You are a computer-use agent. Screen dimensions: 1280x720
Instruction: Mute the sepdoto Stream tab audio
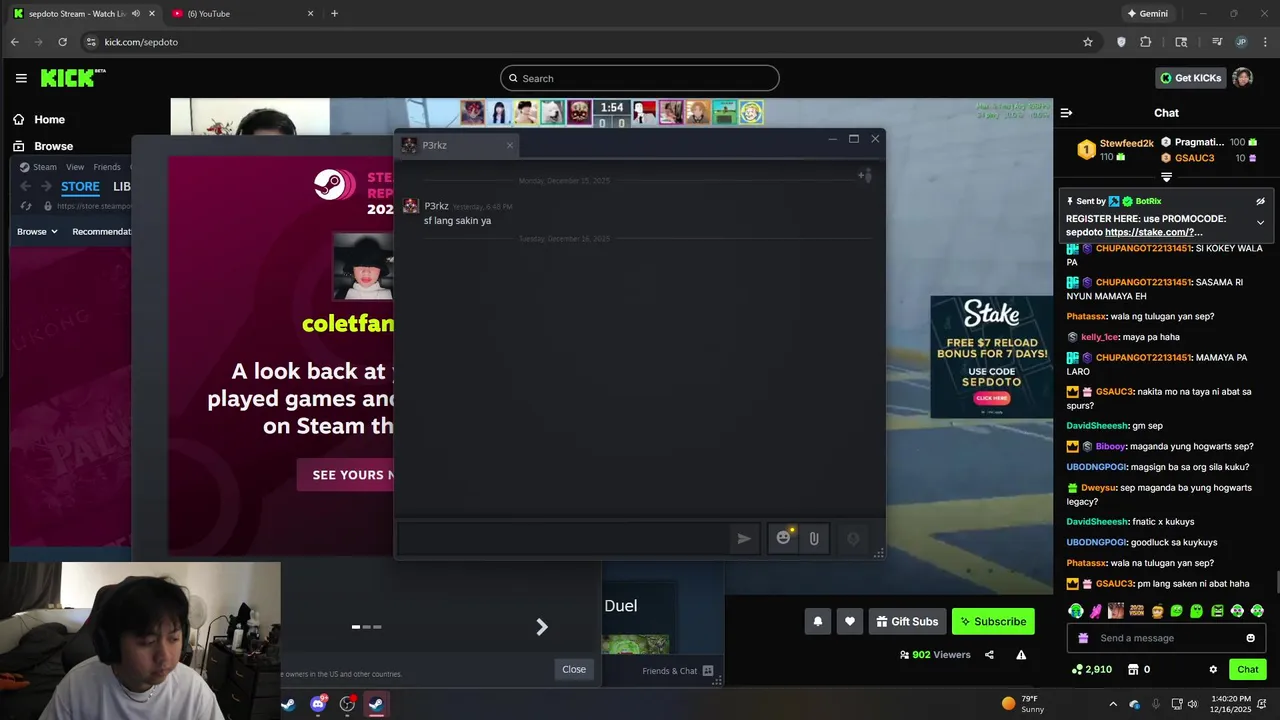click(x=136, y=14)
